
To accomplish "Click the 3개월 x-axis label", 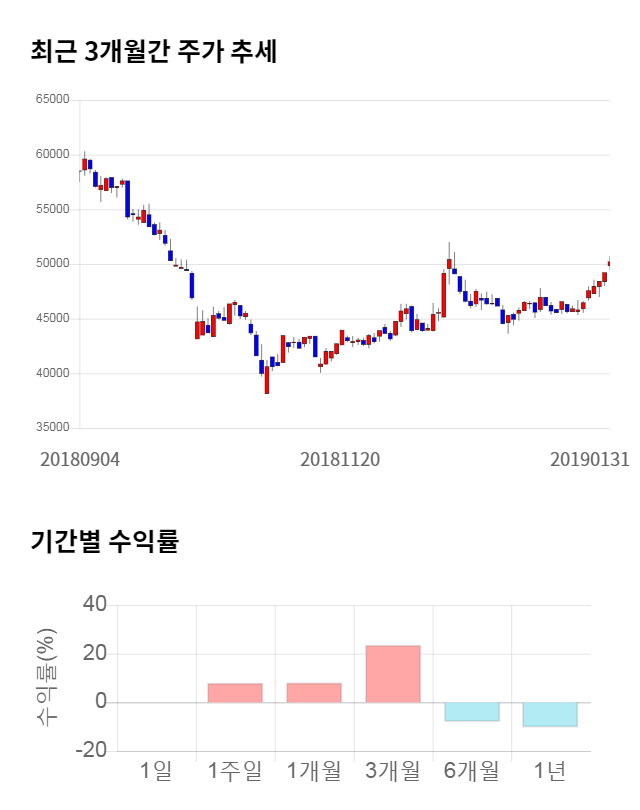I will pos(392,771).
